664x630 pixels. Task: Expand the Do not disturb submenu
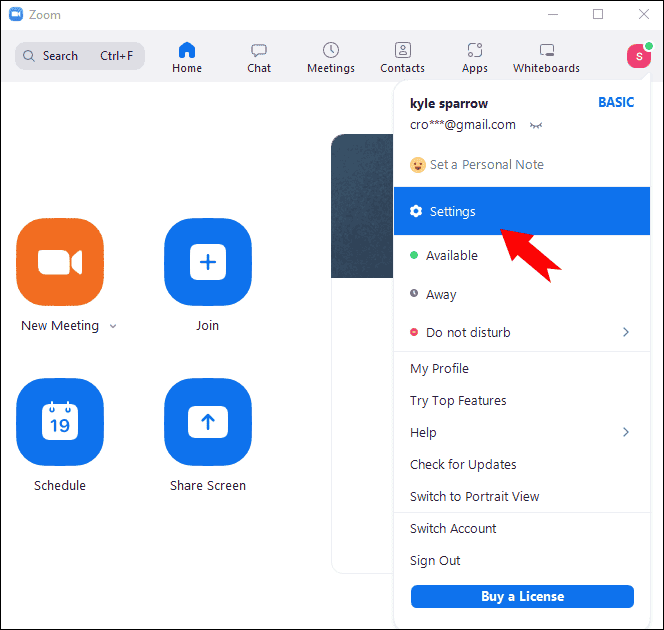(x=626, y=332)
